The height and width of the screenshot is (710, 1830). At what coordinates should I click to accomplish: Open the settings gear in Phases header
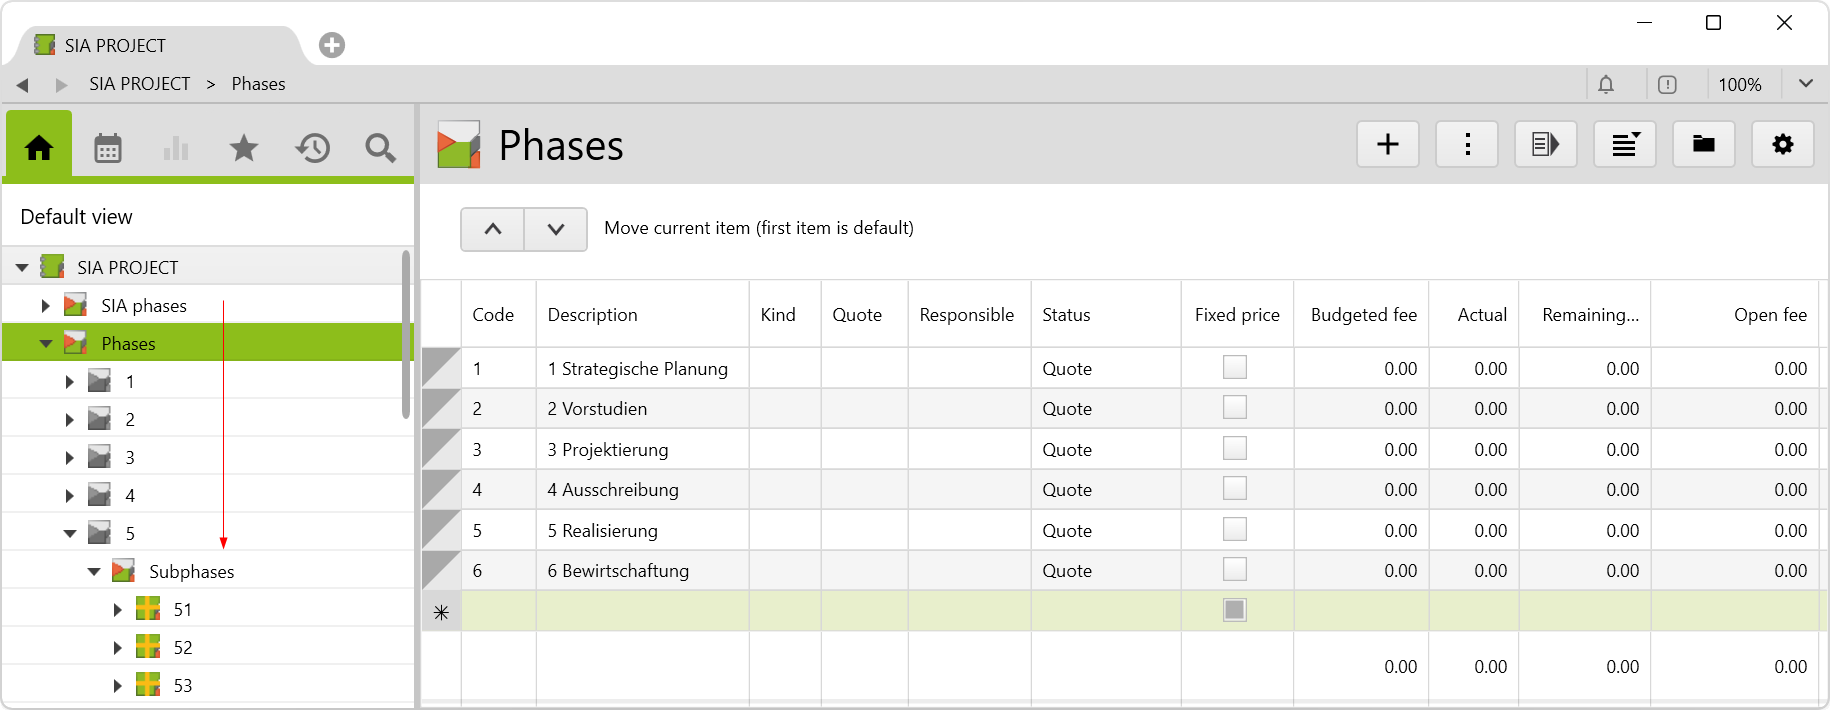1782,144
